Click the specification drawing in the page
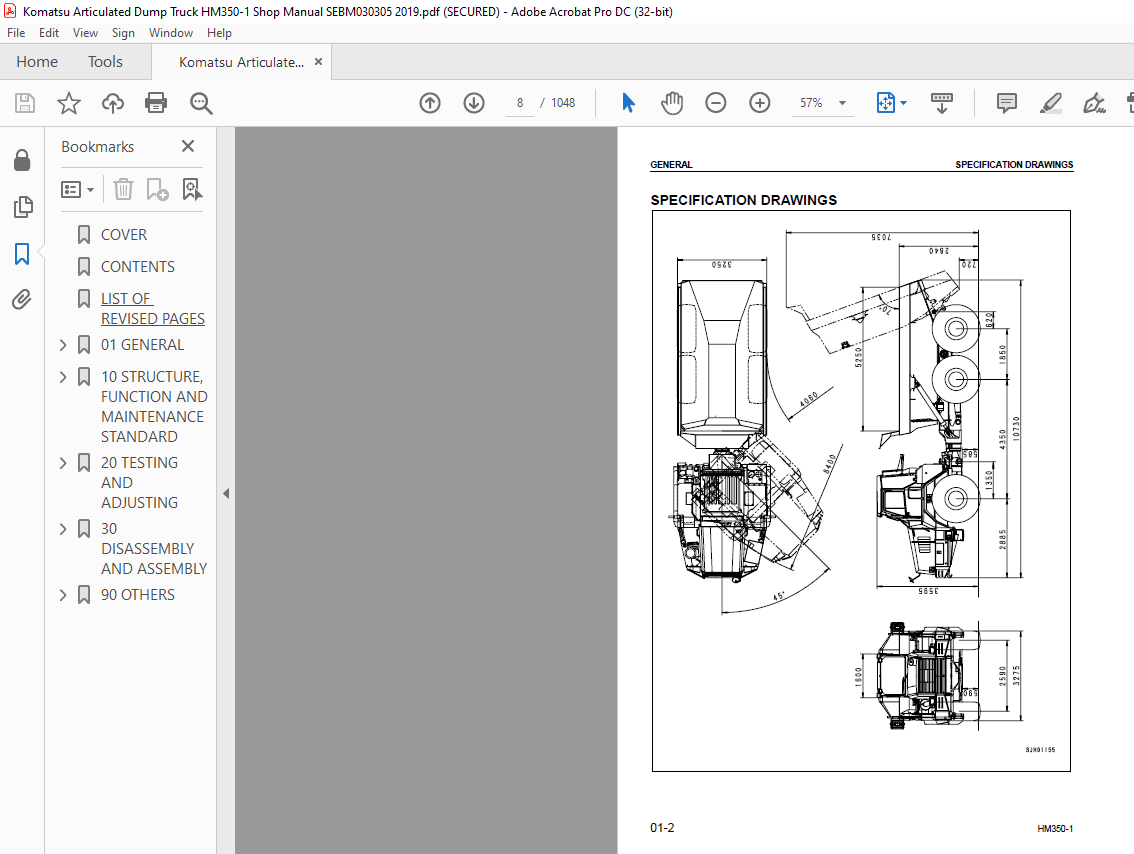The height and width of the screenshot is (854, 1134). [x=861, y=491]
